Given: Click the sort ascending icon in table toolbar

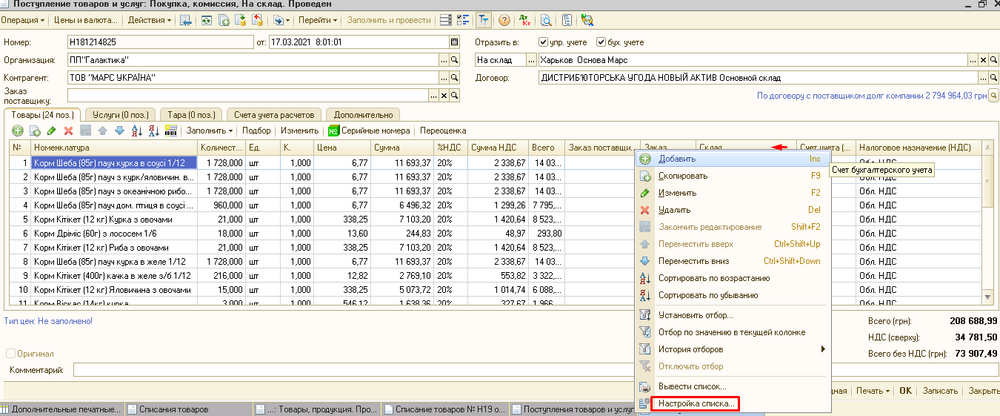Looking at the screenshot, I should pos(137,131).
